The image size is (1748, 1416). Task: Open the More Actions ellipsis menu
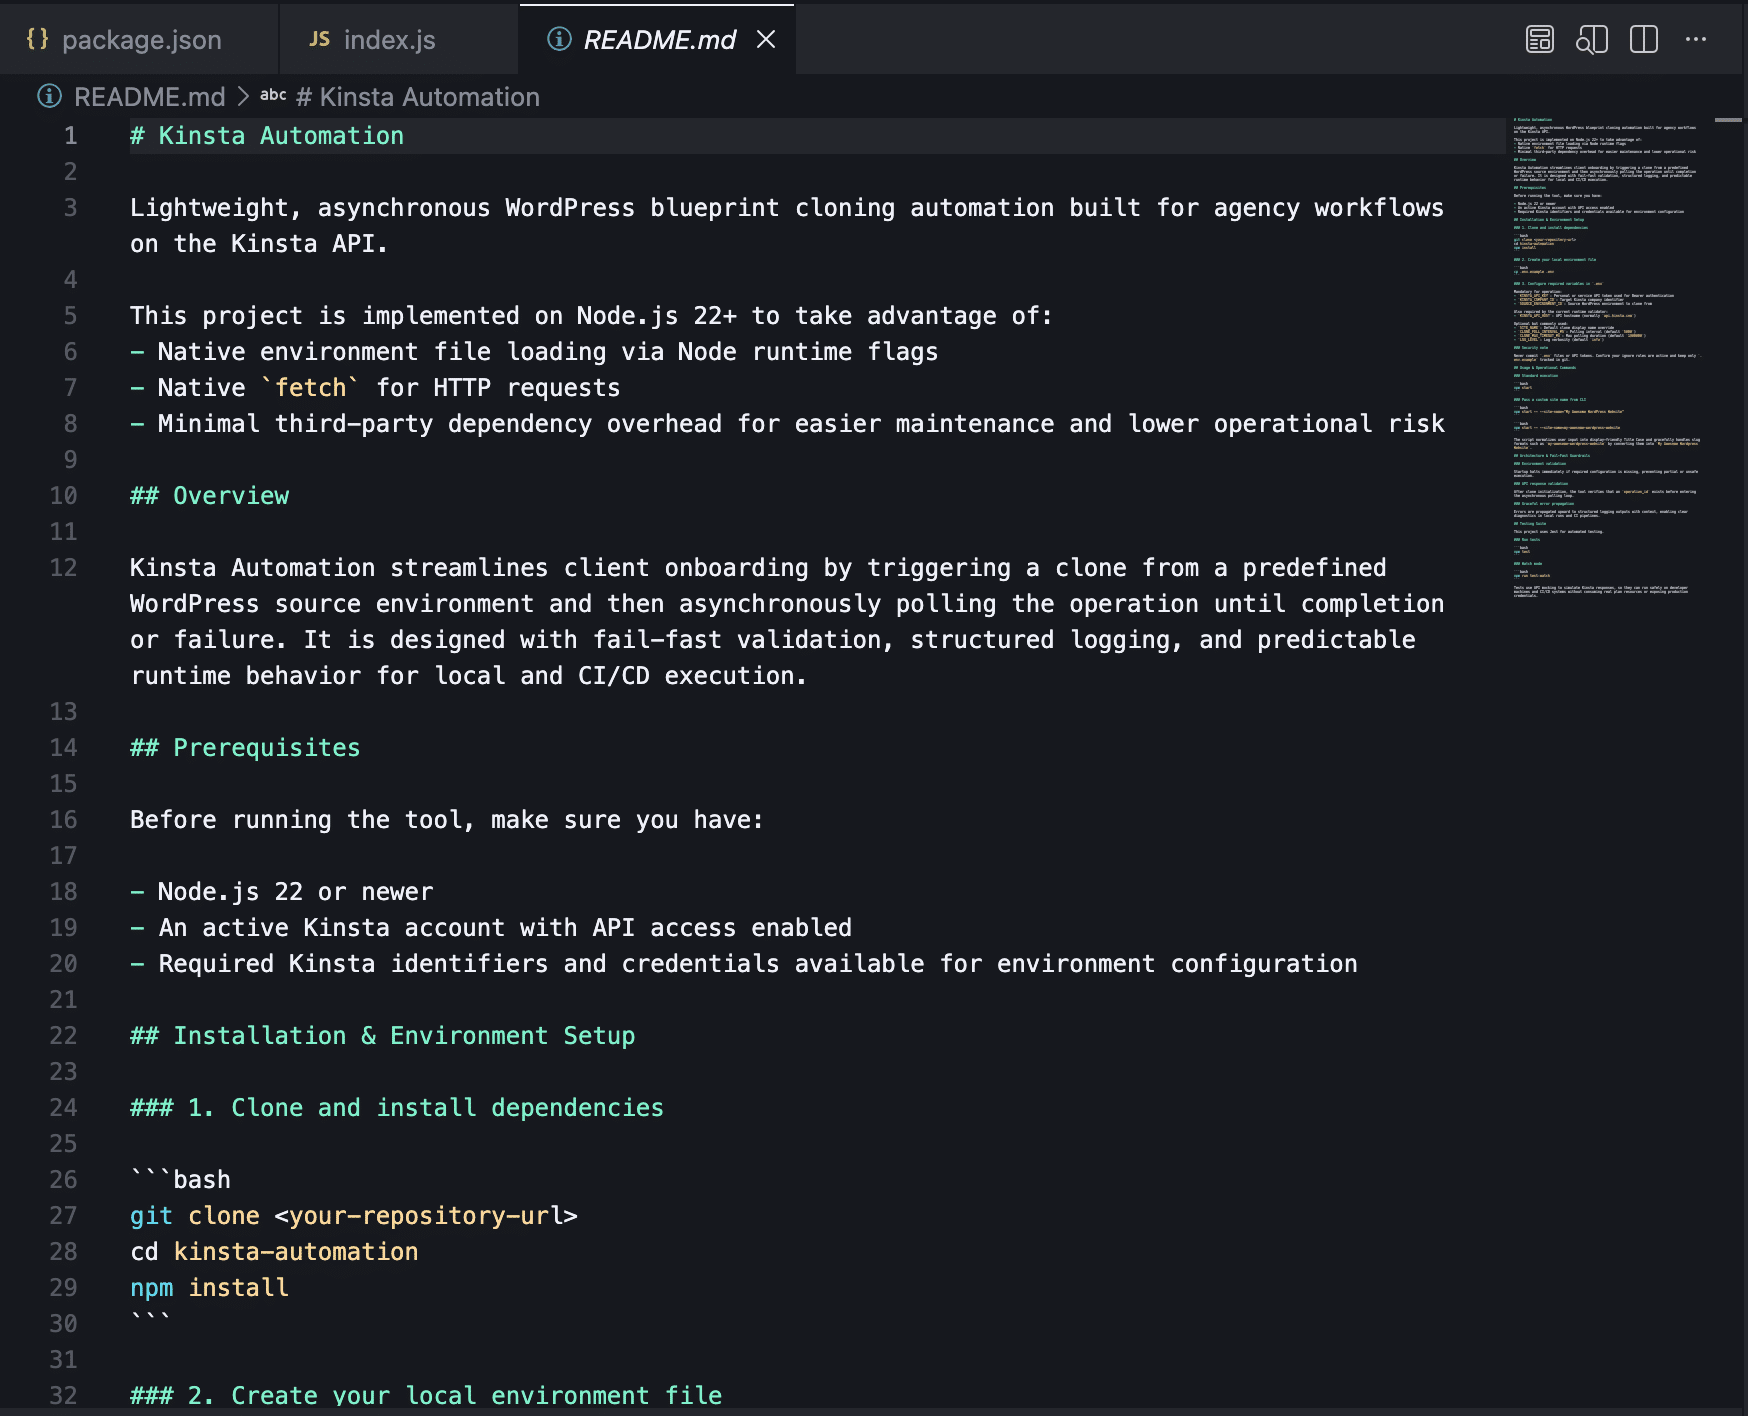1696,39
